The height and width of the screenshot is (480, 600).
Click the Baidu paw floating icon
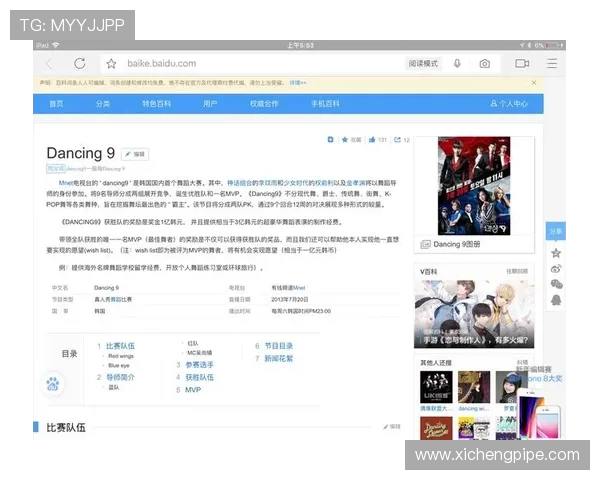pyautogui.click(x=53, y=384)
